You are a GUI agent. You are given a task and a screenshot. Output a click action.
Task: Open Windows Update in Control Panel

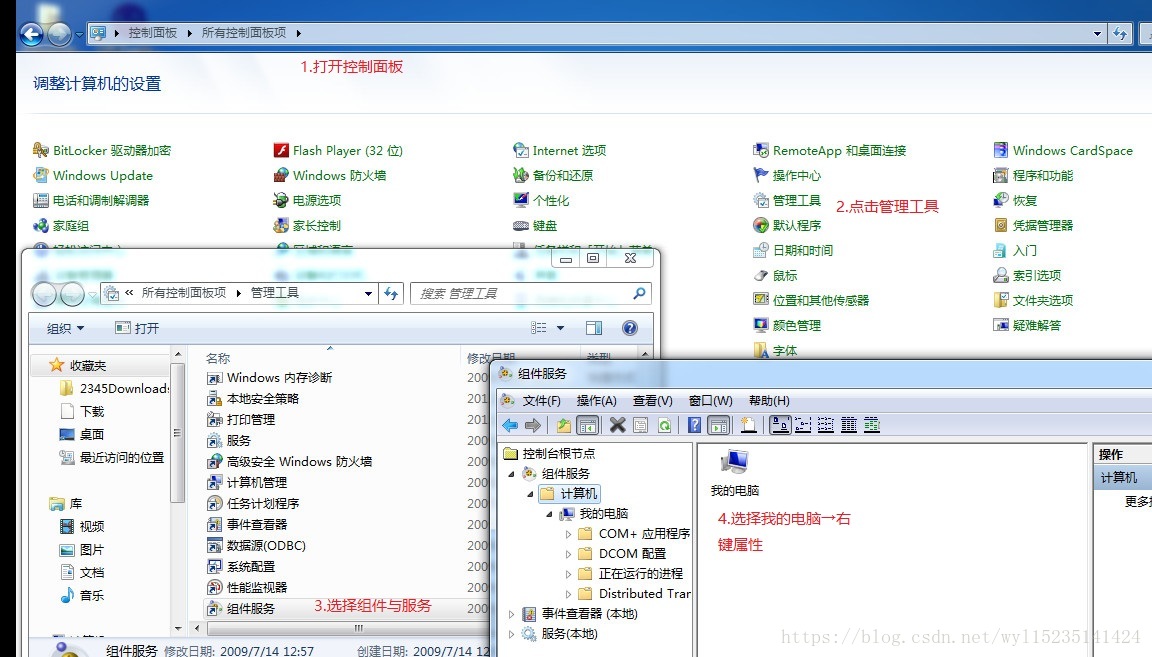102,176
